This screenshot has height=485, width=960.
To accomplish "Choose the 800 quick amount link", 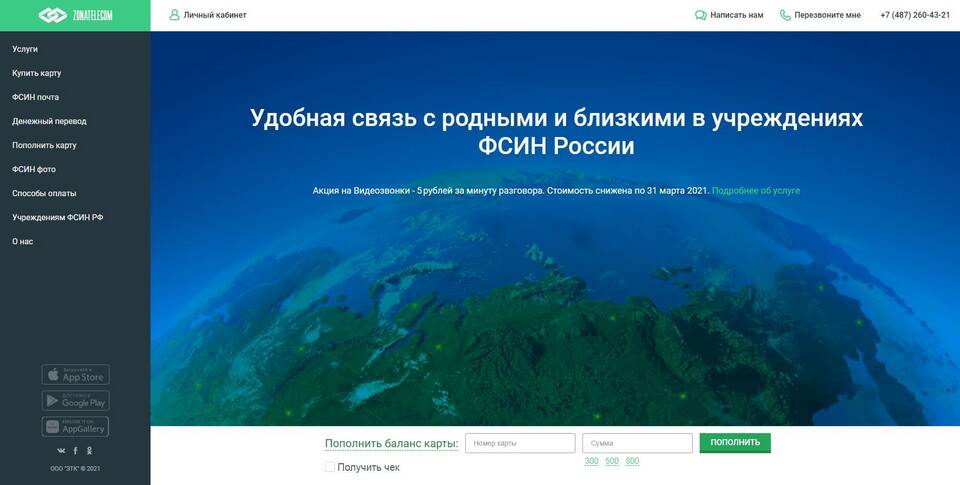I will pos(632,461).
